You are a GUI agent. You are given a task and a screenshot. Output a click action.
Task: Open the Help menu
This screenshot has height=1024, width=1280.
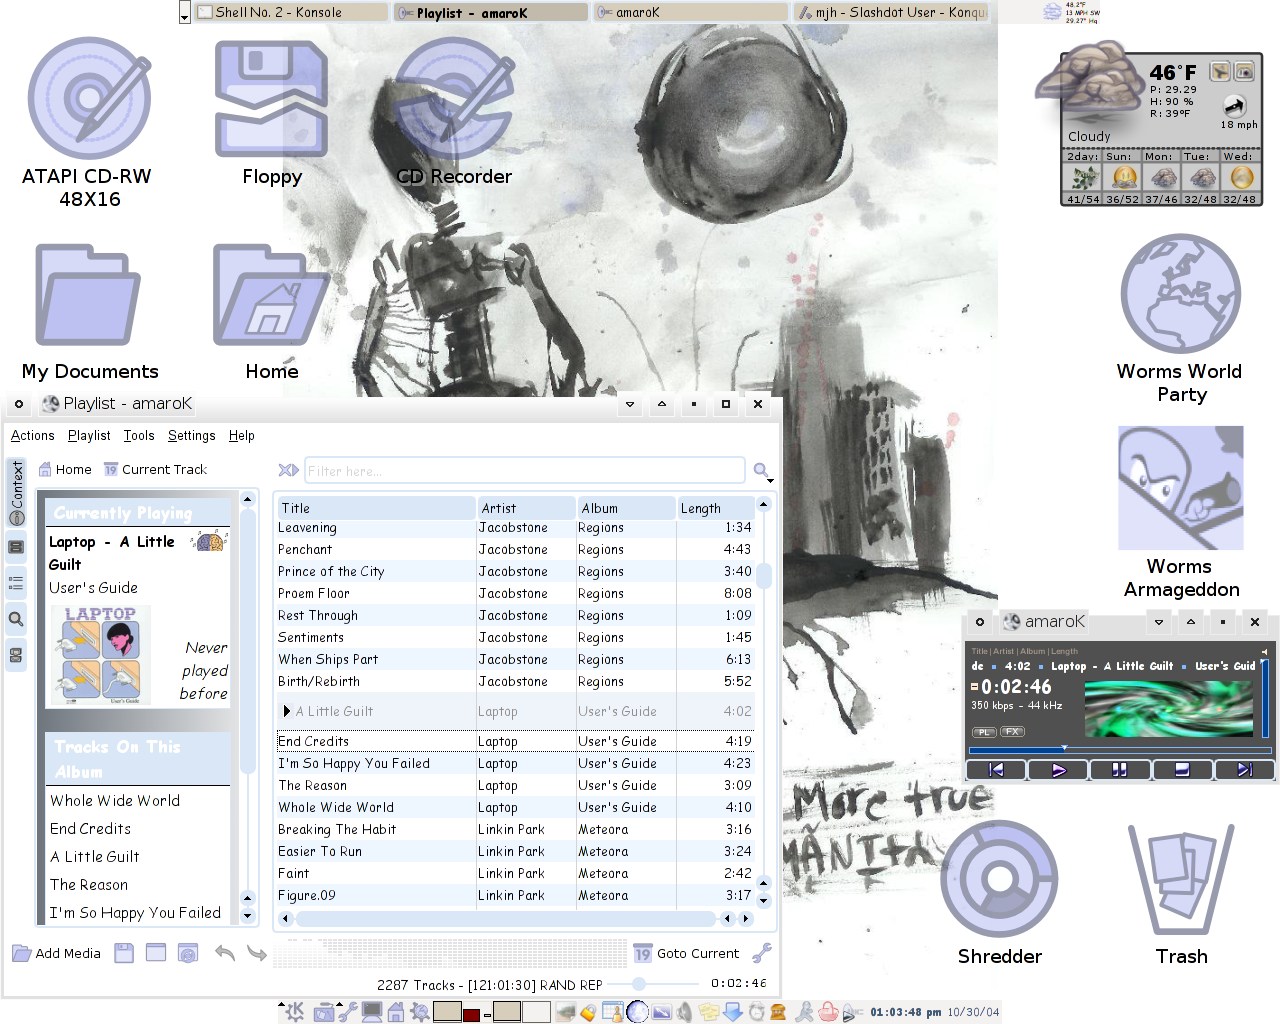(x=242, y=436)
